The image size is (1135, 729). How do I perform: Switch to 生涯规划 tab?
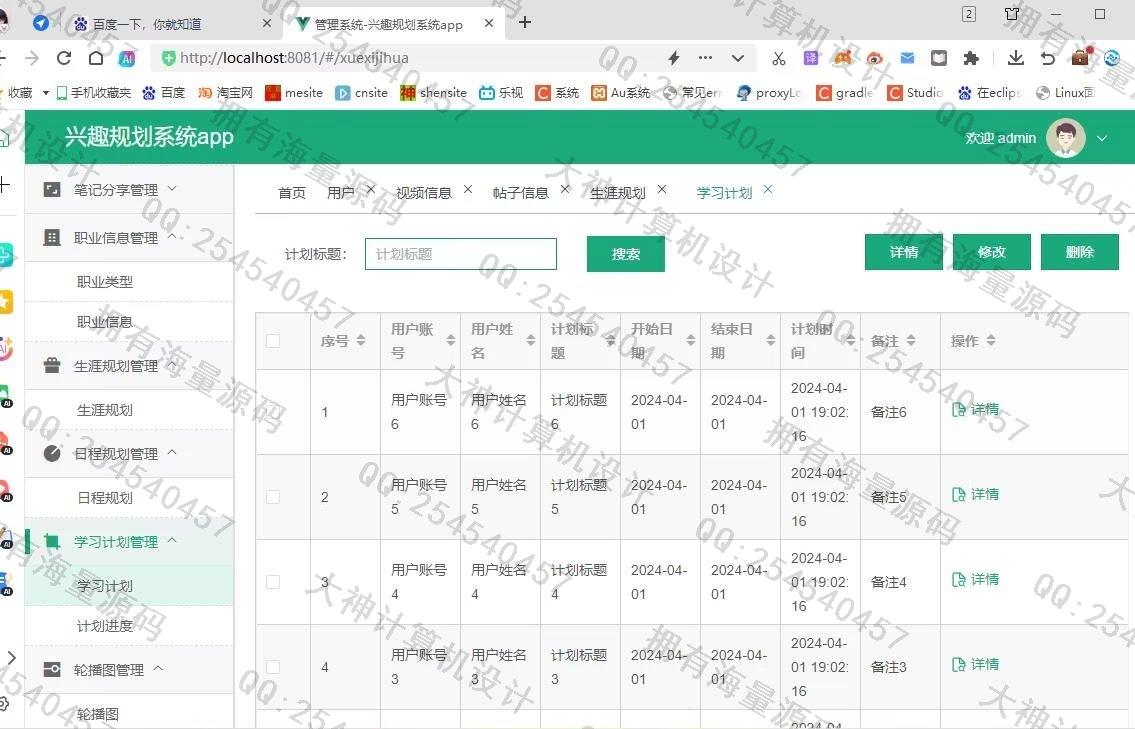[617, 193]
